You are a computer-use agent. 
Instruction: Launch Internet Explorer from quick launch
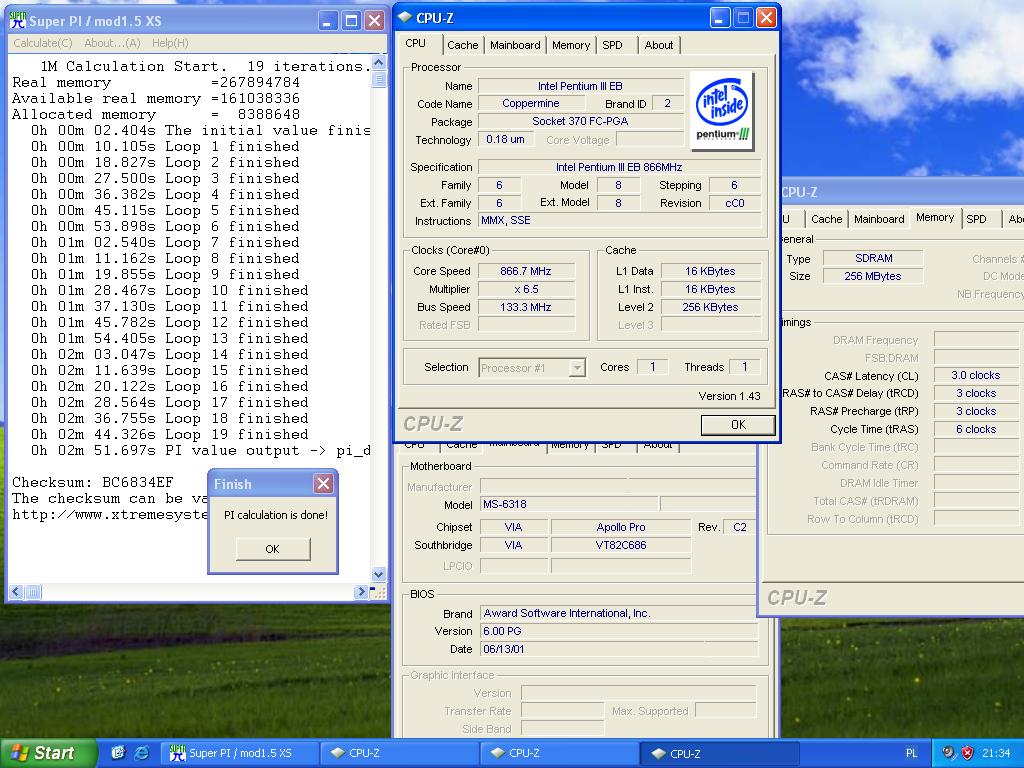pos(141,753)
